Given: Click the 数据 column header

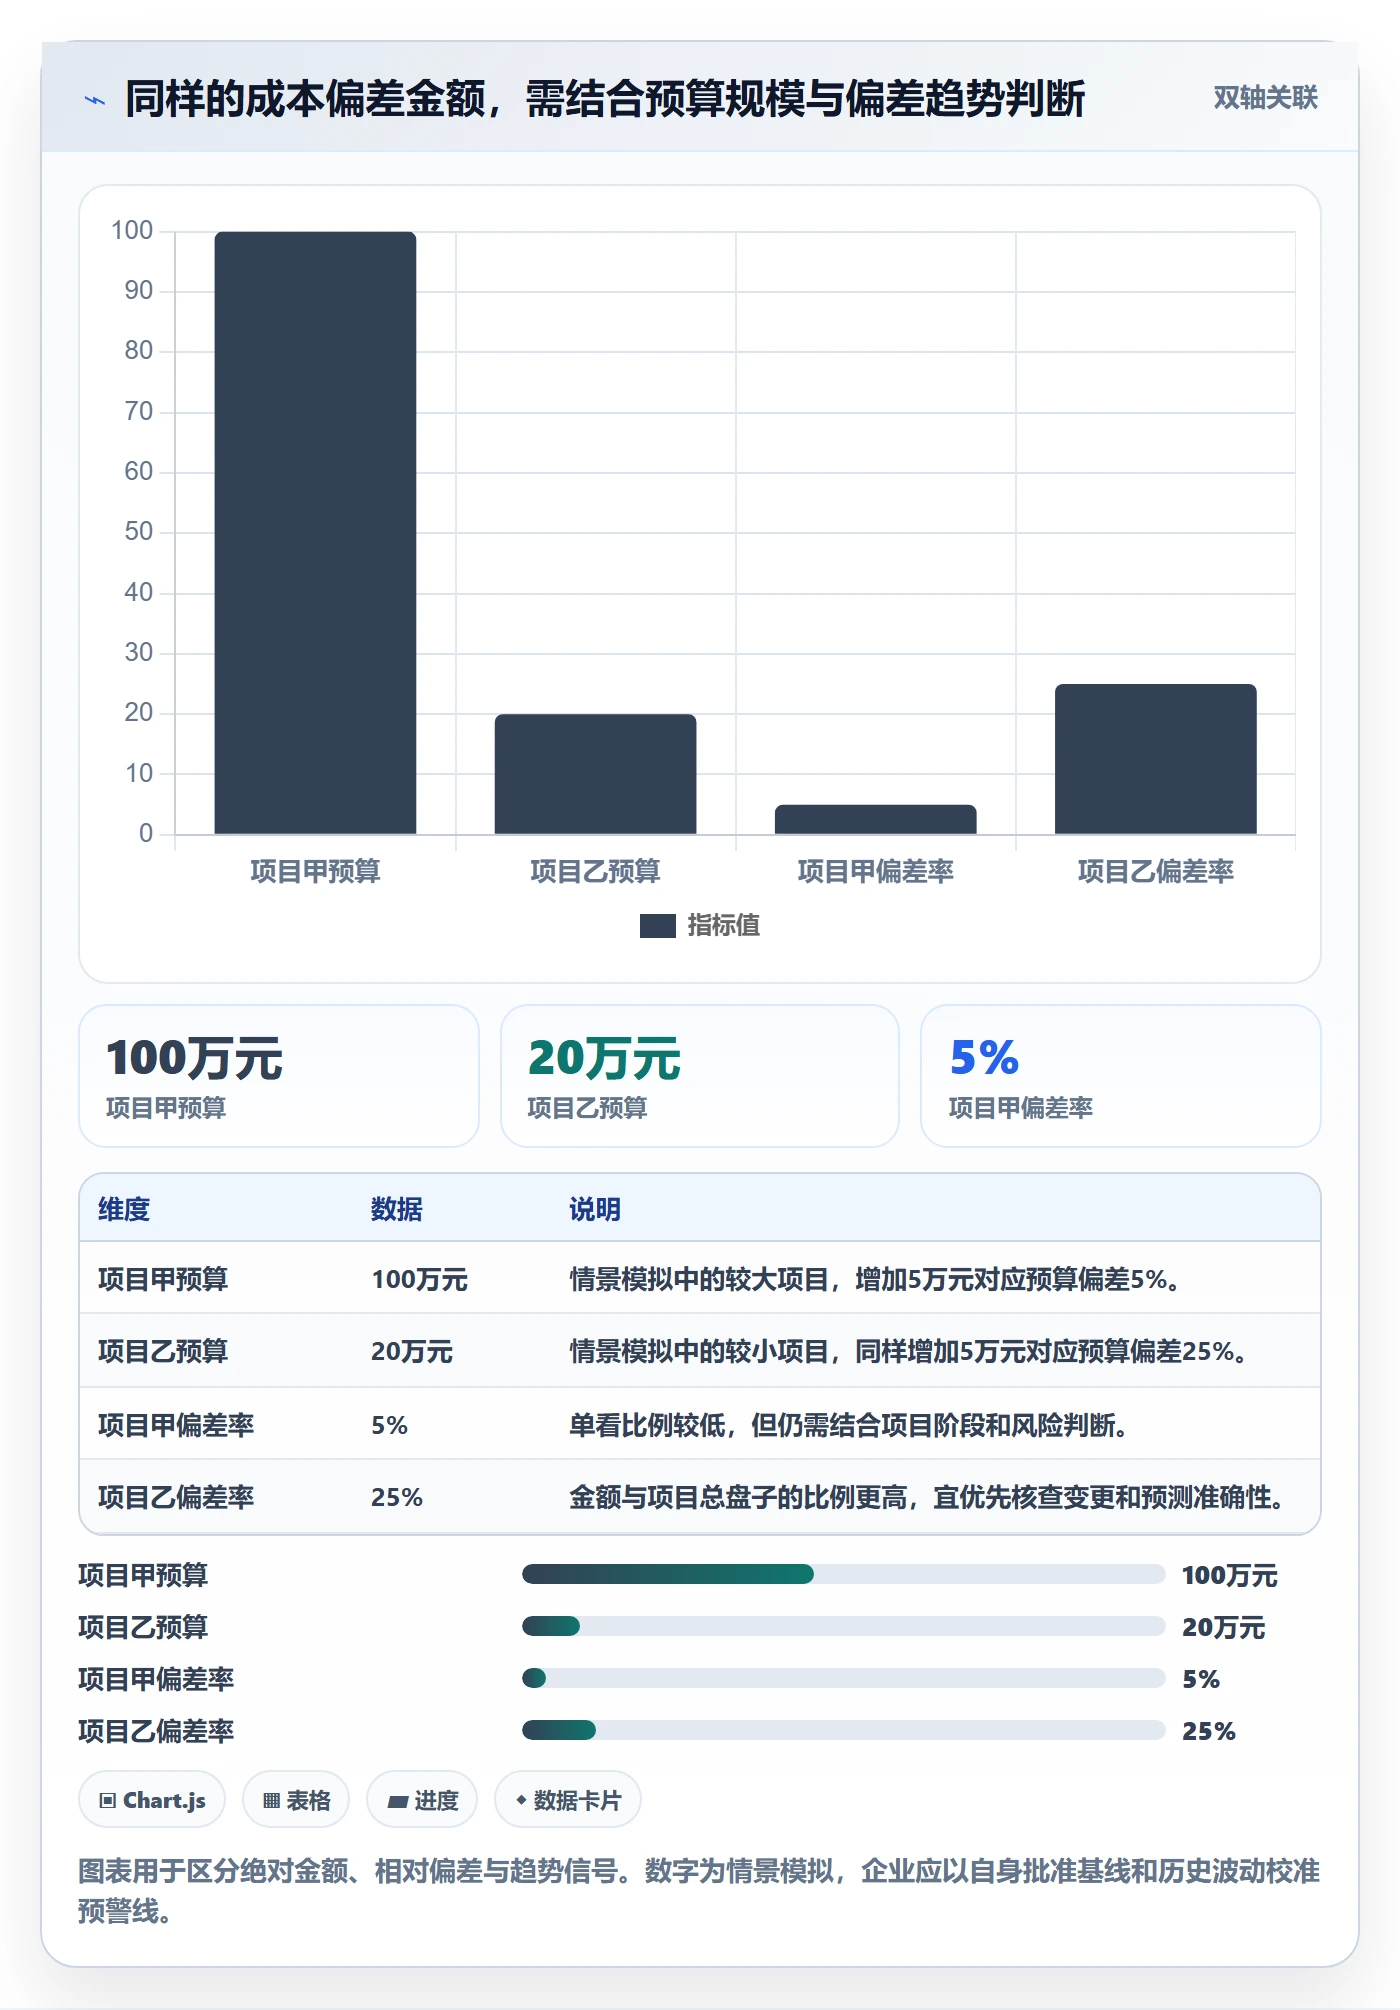Looking at the screenshot, I should 397,1210.
